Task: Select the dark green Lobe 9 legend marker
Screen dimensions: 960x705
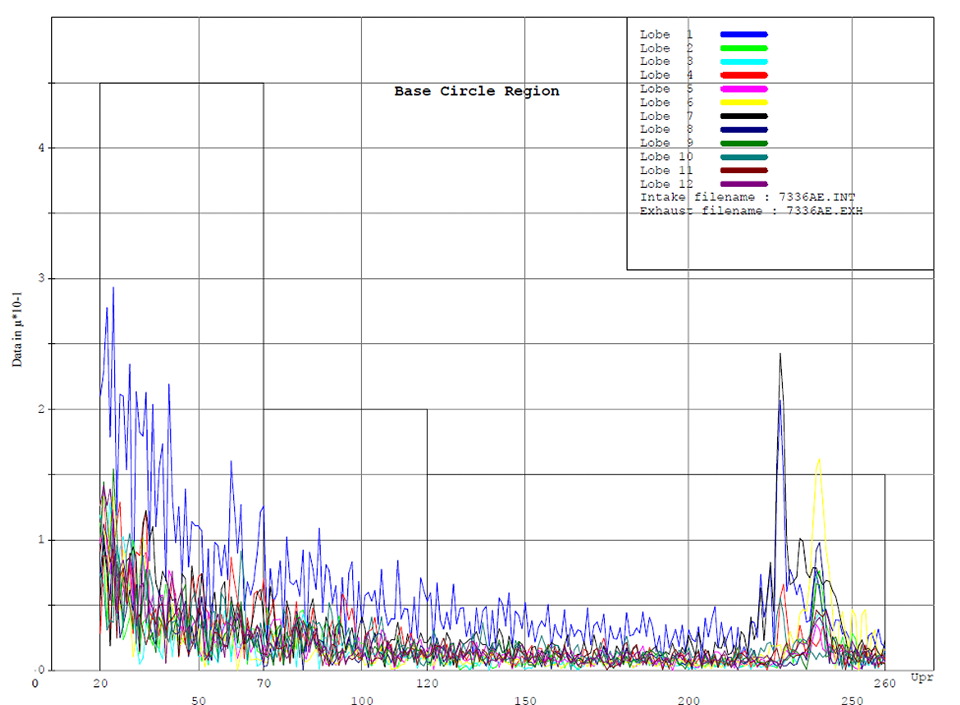Action: 742,143
